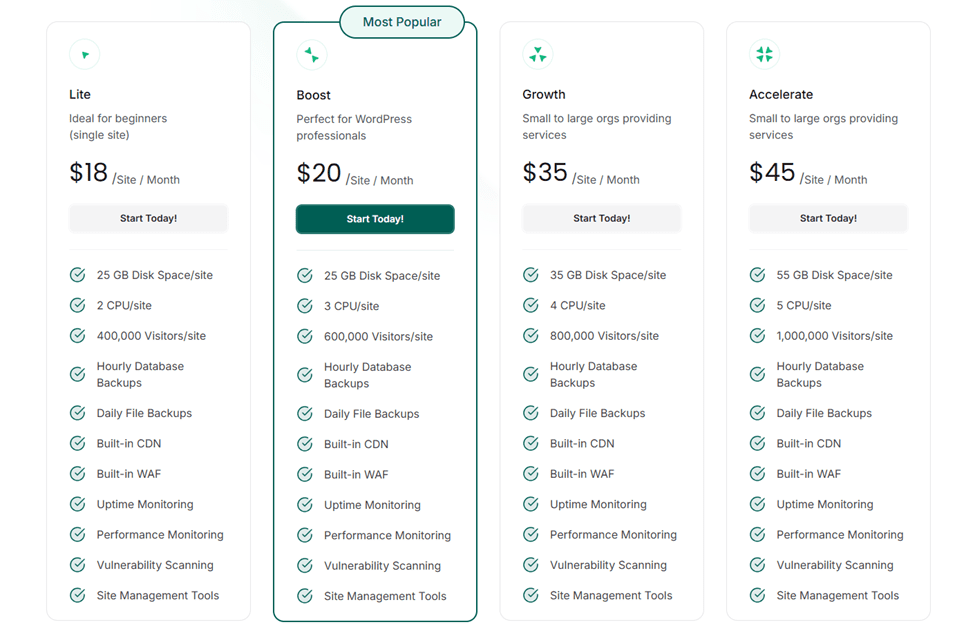
Task: Click Start Today on the Growth plan
Action: point(601,218)
